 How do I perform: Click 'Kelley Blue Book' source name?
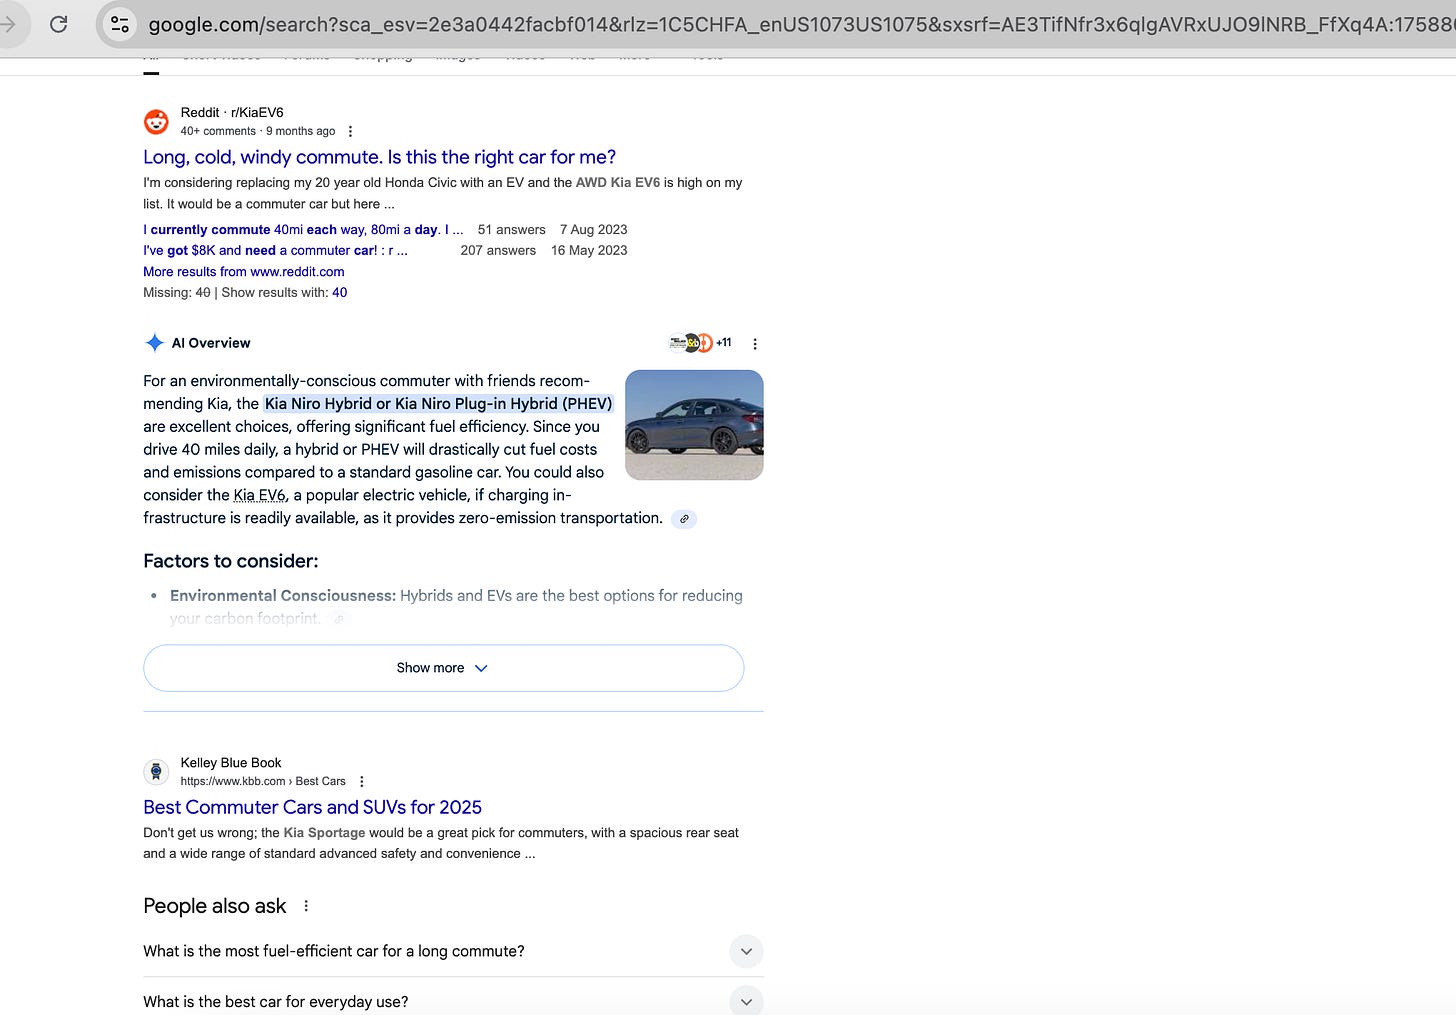231,763
